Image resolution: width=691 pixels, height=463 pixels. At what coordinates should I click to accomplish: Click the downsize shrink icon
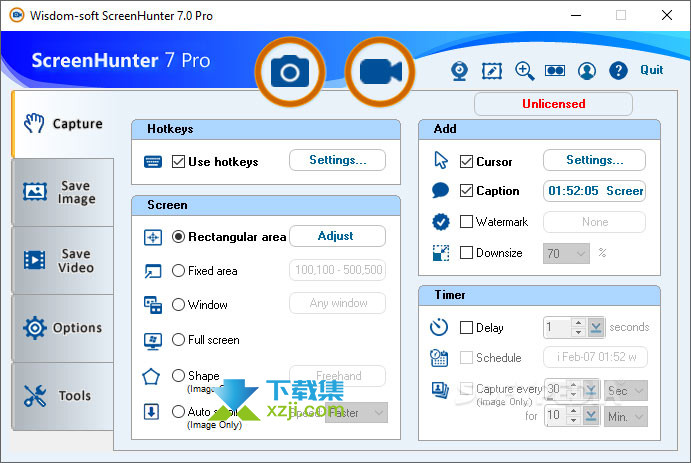pos(441,253)
